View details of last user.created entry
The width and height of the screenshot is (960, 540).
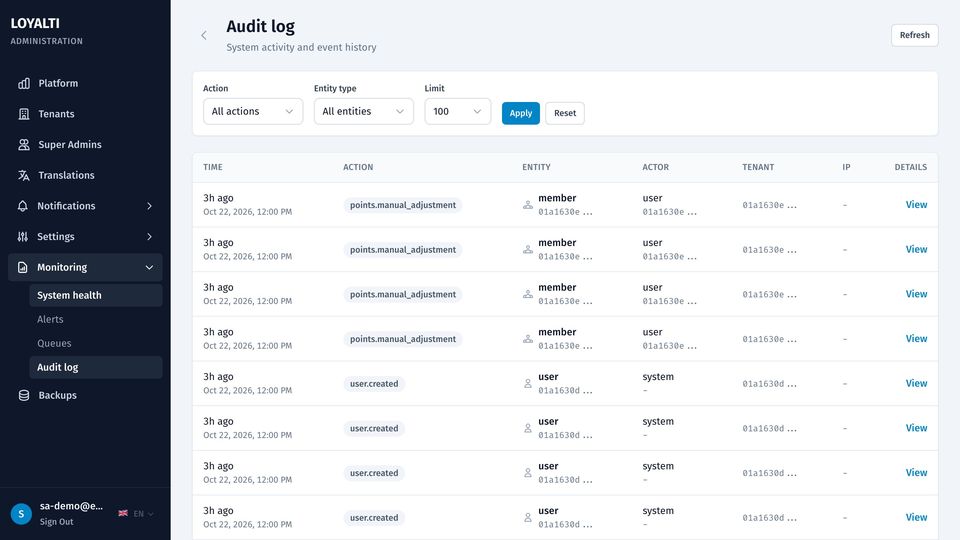point(916,517)
